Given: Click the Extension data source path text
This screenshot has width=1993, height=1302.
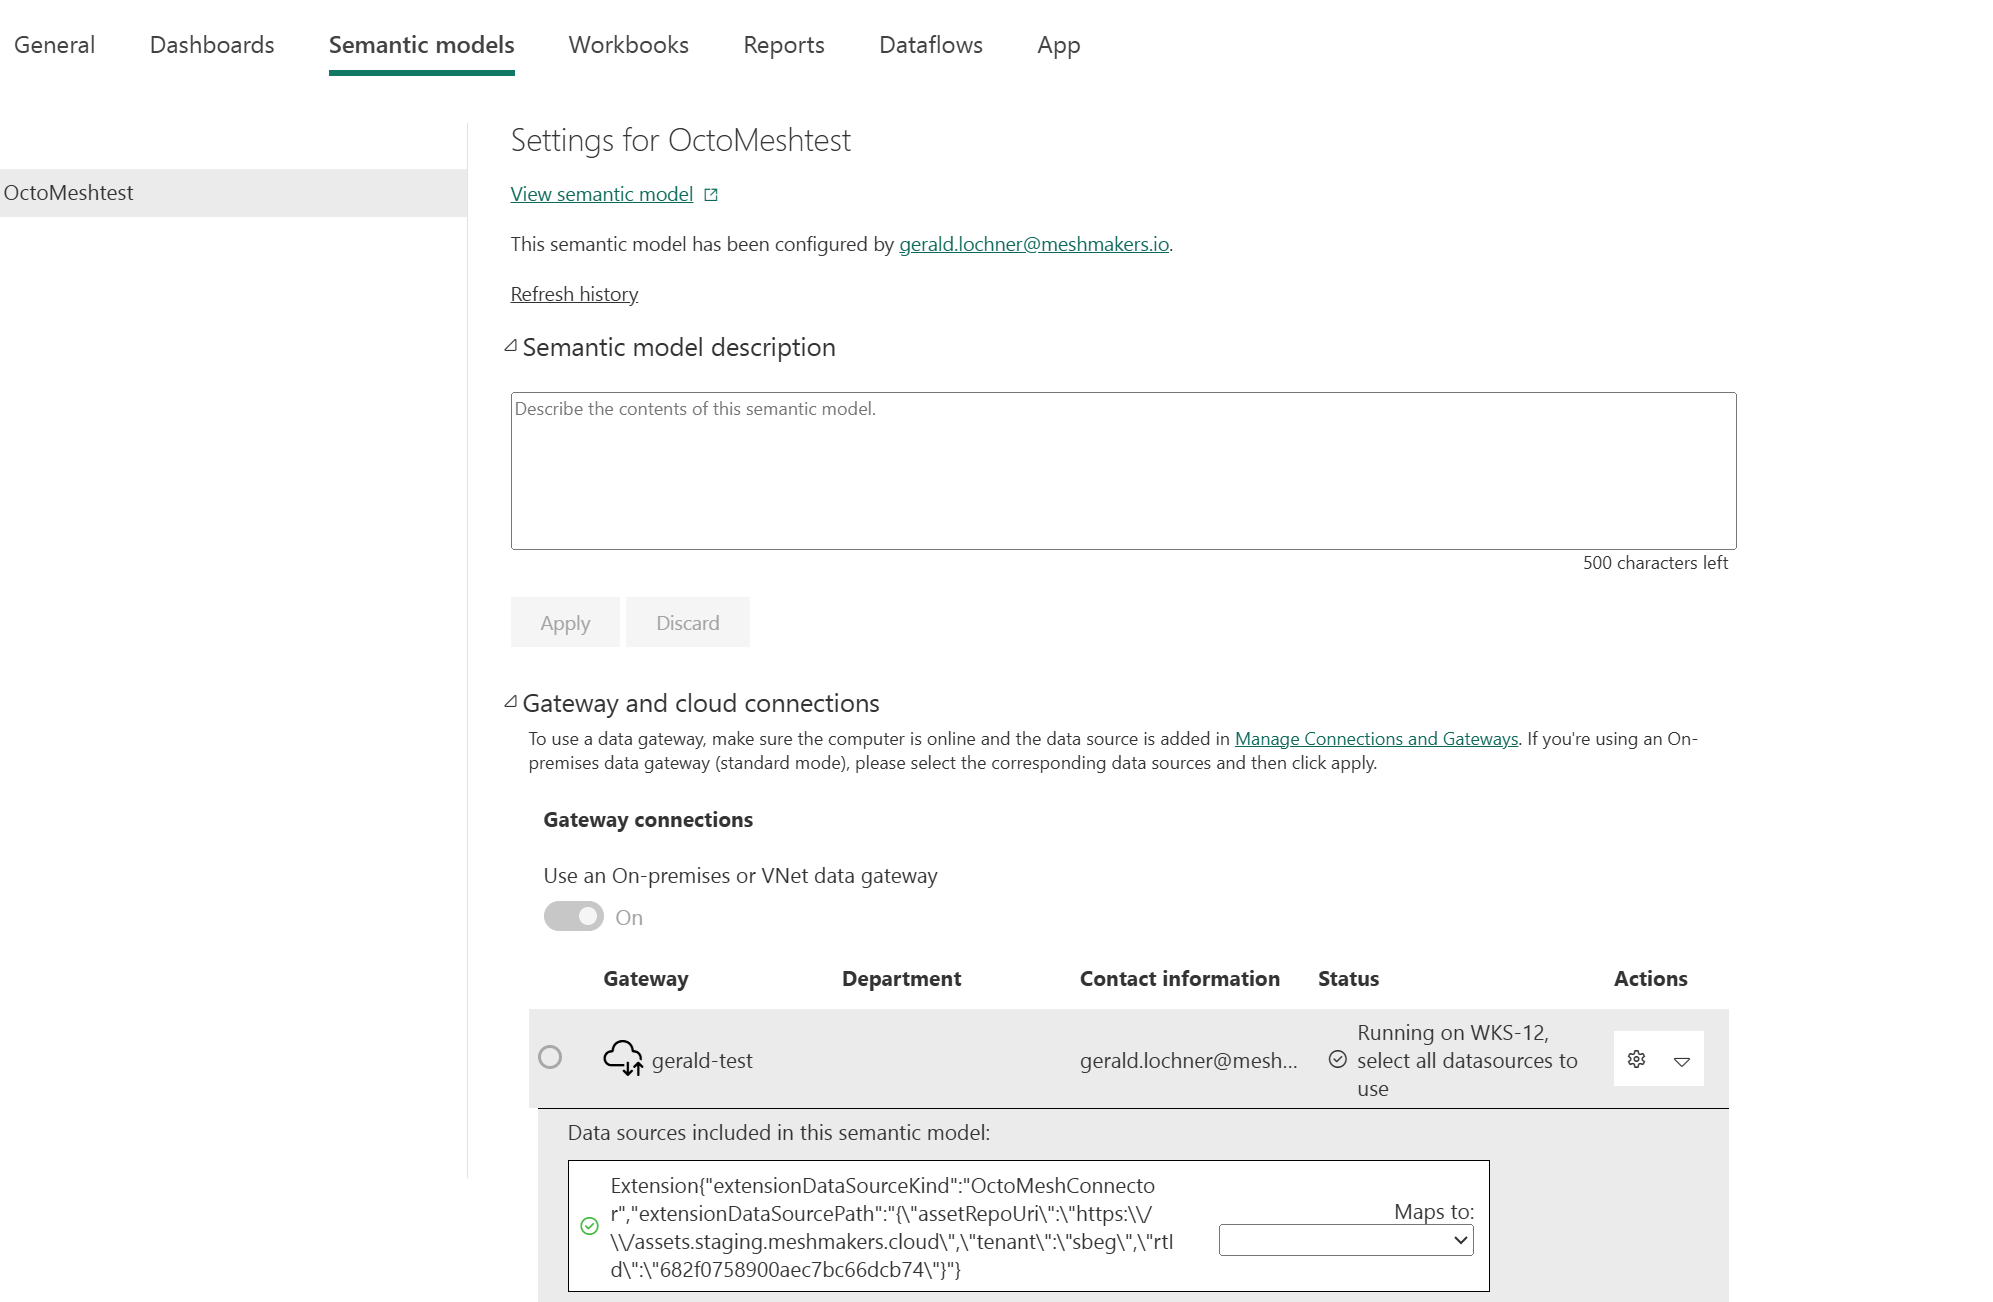Looking at the screenshot, I should tap(892, 1227).
